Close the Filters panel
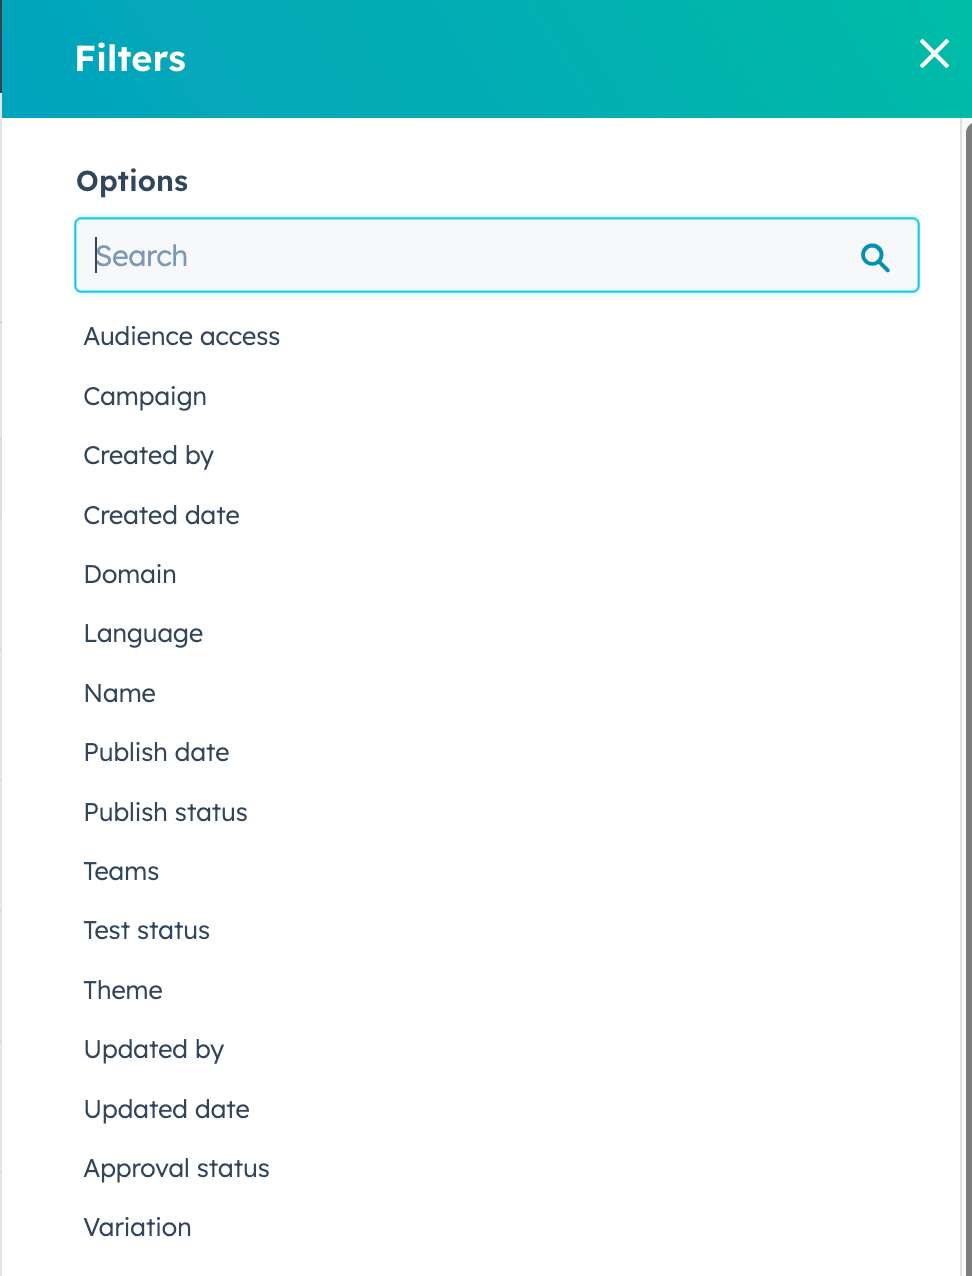 (x=934, y=54)
